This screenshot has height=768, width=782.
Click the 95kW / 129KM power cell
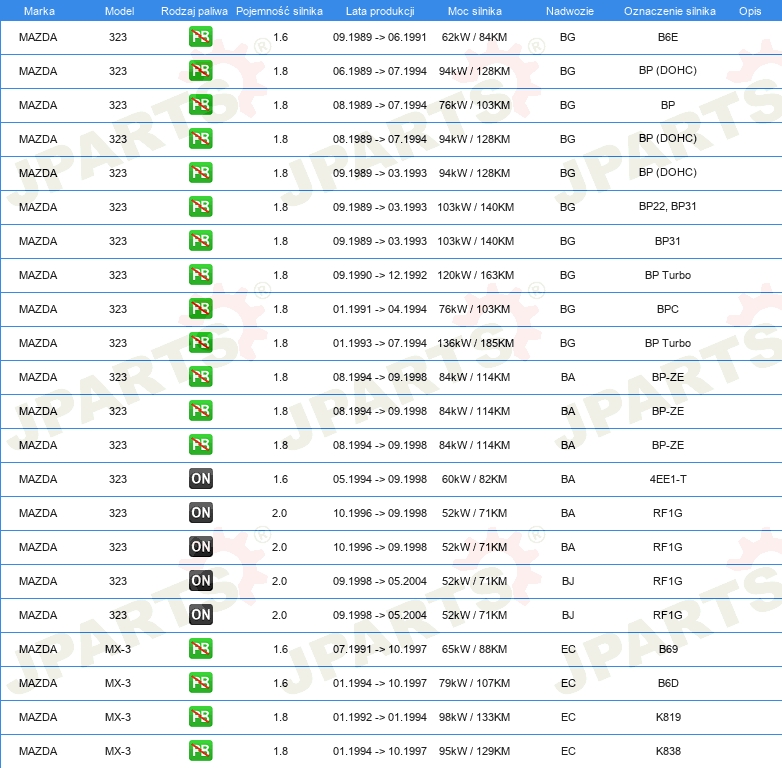pyautogui.click(x=474, y=751)
